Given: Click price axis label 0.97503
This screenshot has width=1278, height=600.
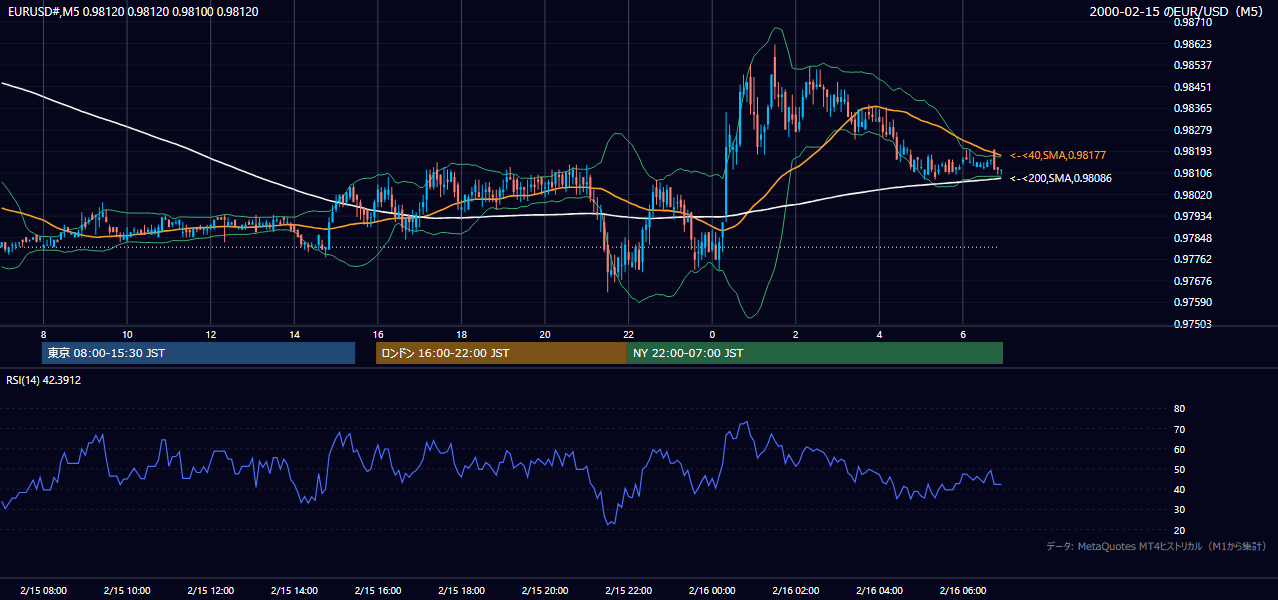Looking at the screenshot, I should (1193, 324).
